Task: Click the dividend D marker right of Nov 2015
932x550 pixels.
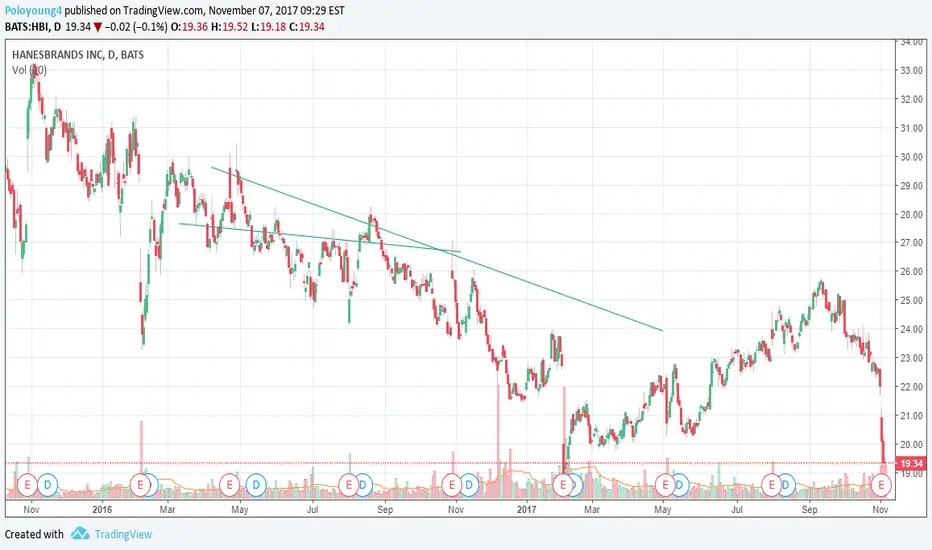Action: tap(48, 485)
